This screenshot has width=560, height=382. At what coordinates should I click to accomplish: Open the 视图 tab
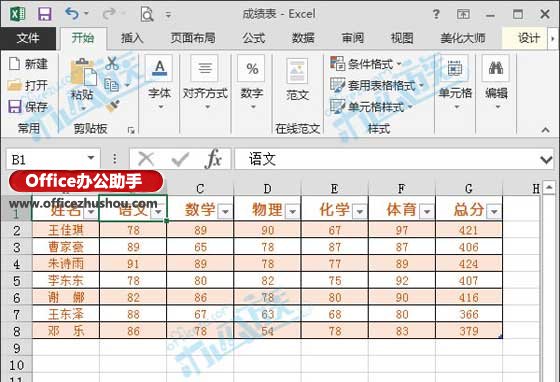[x=402, y=38]
